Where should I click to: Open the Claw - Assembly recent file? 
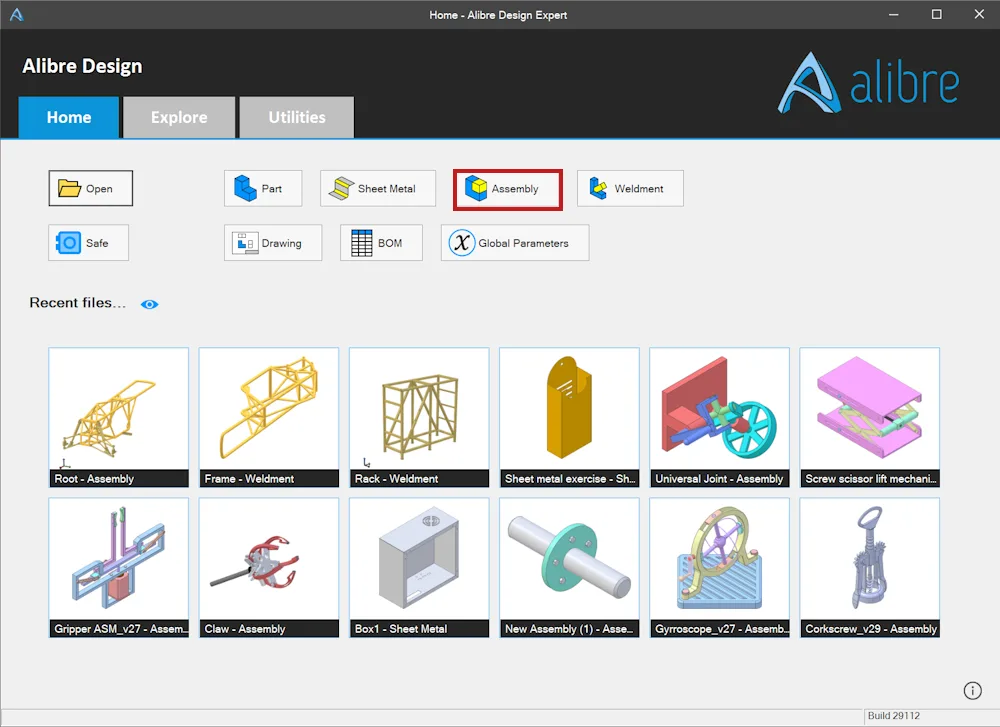[x=268, y=568]
